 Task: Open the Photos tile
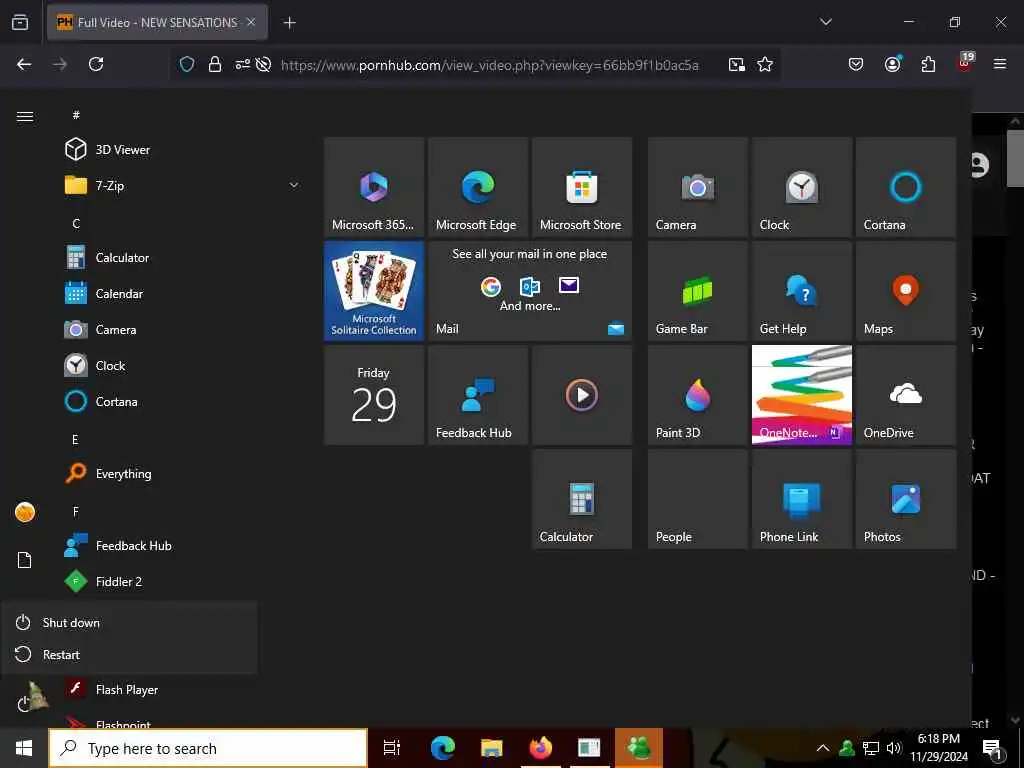coord(905,499)
